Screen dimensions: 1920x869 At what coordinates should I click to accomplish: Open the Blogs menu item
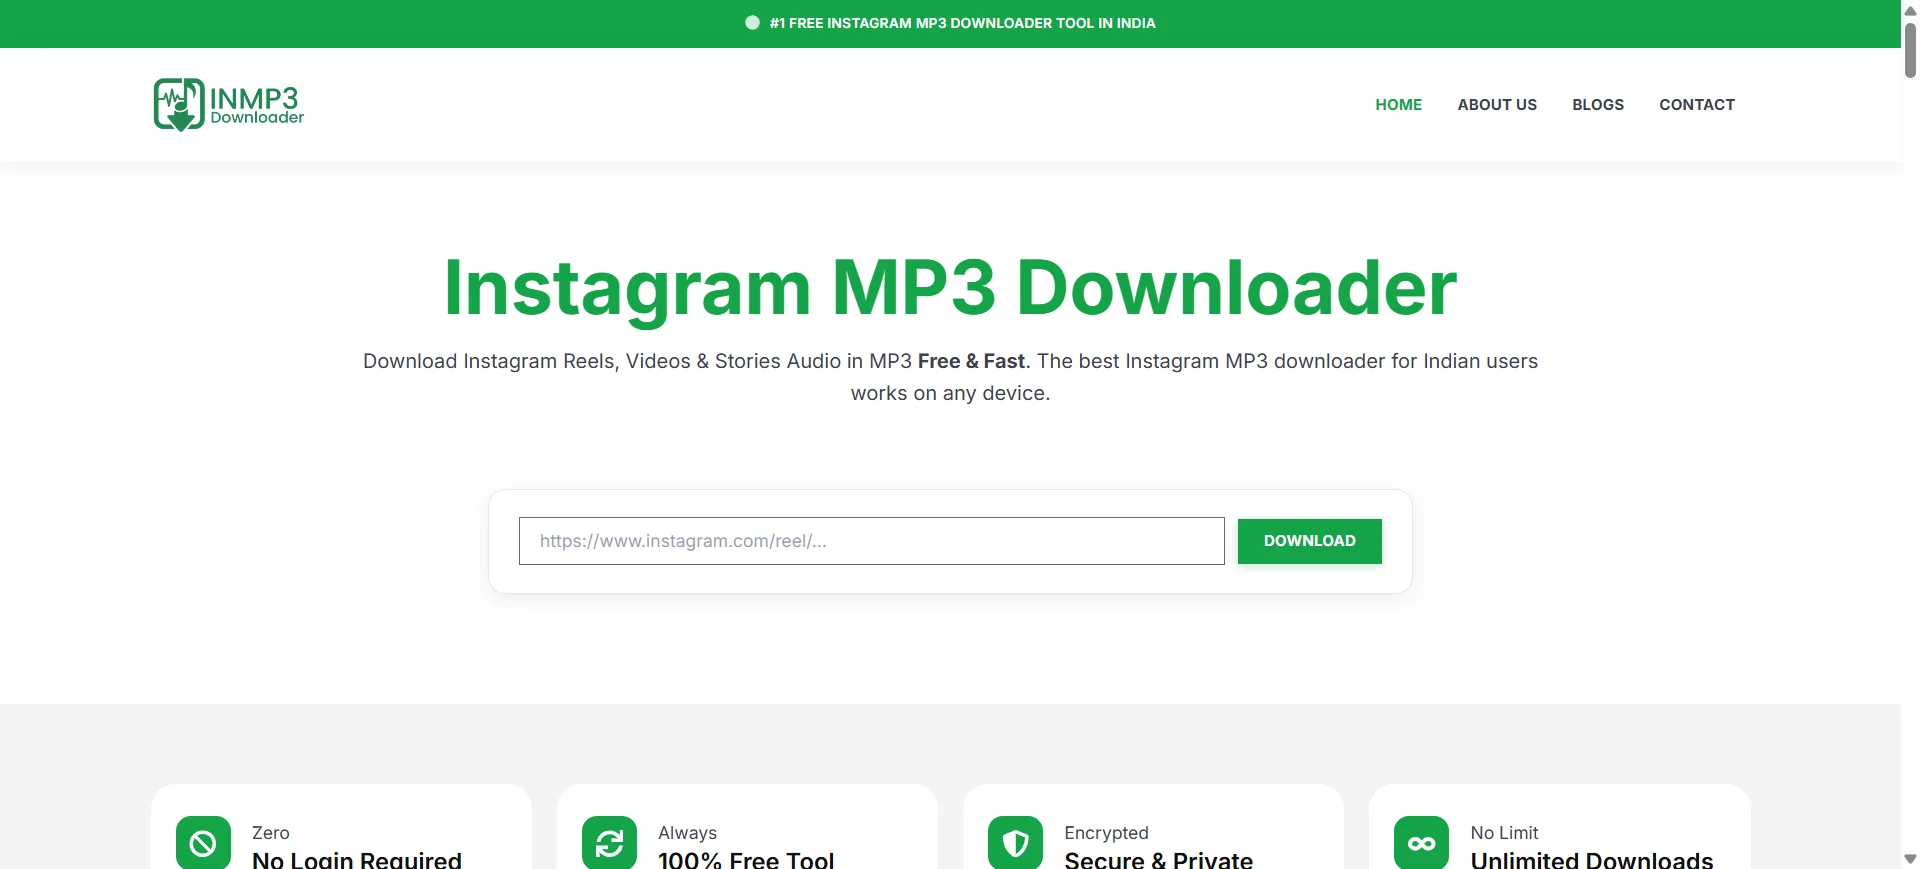tap(1598, 105)
